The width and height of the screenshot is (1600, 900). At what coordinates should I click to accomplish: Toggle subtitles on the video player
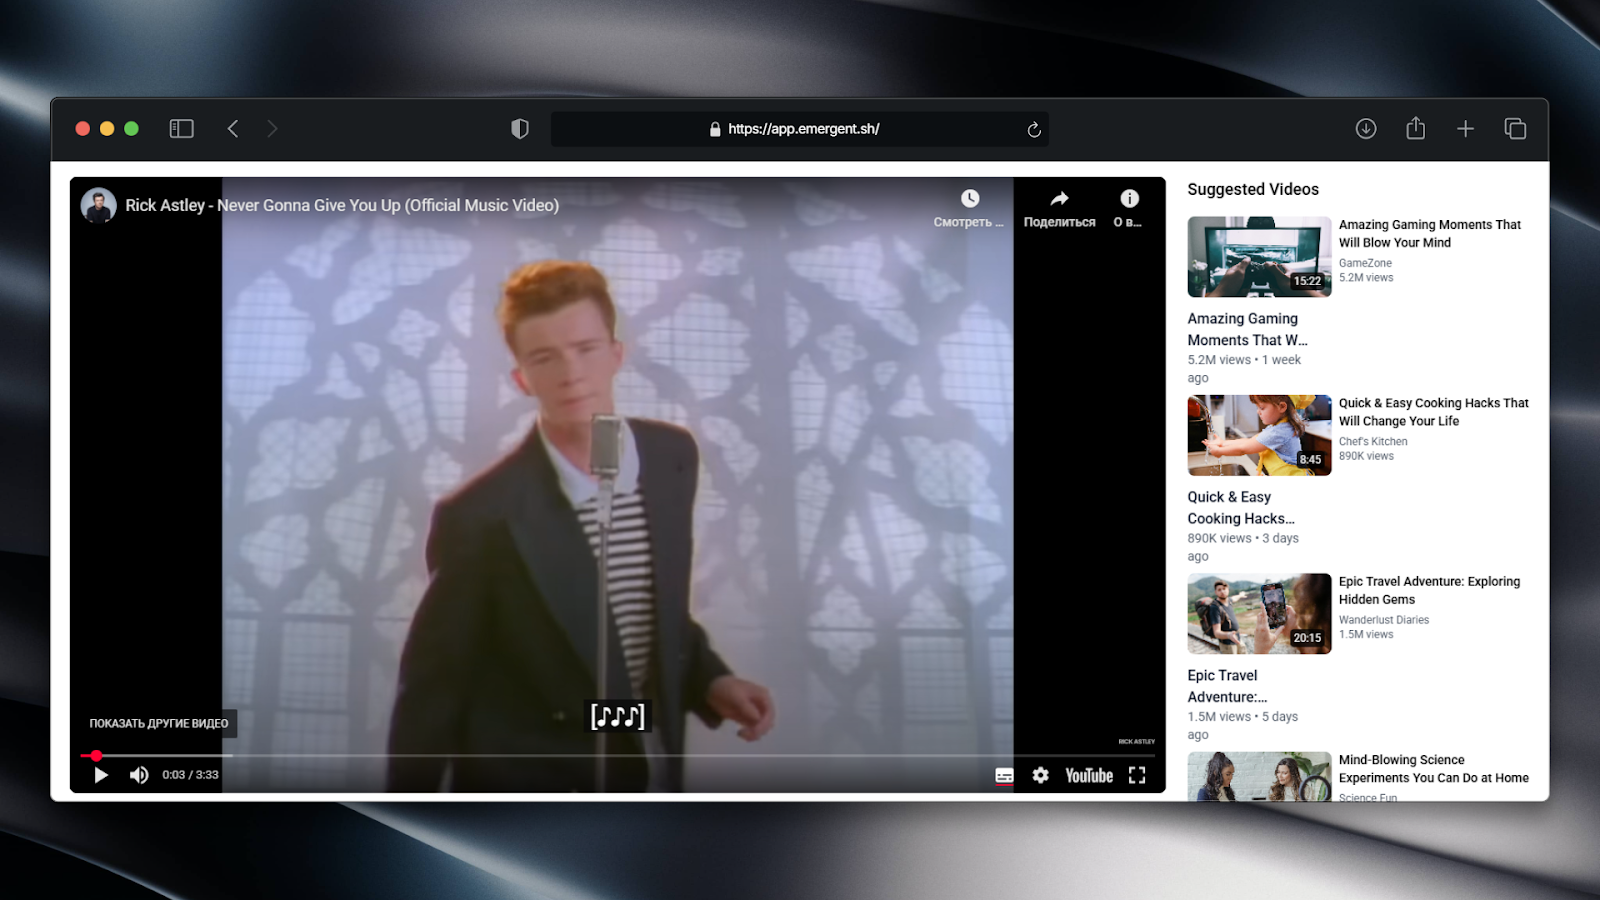pyautogui.click(x=1004, y=775)
